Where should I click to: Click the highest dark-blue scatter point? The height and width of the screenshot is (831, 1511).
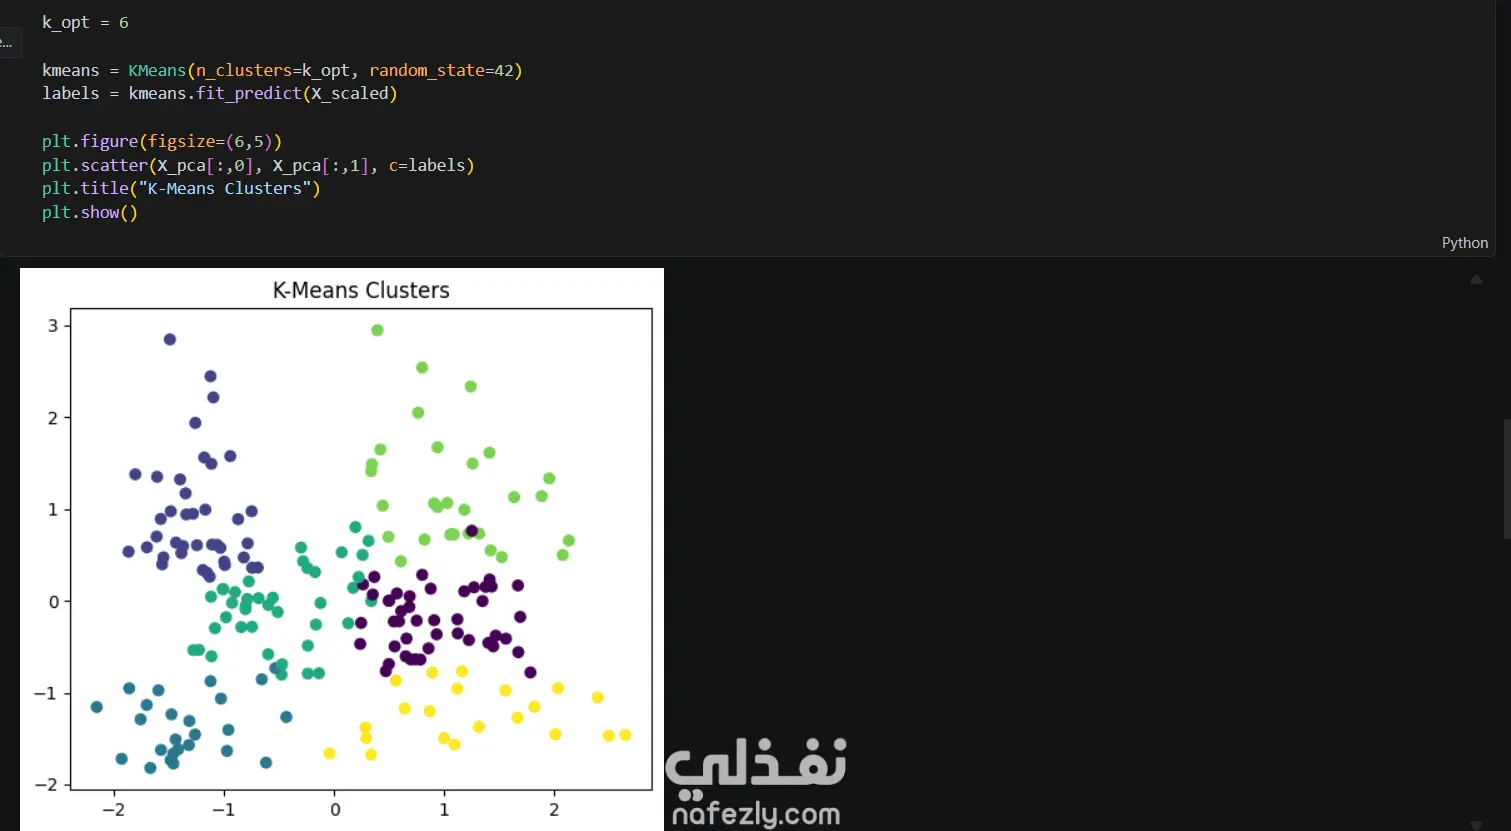click(x=170, y=340)
